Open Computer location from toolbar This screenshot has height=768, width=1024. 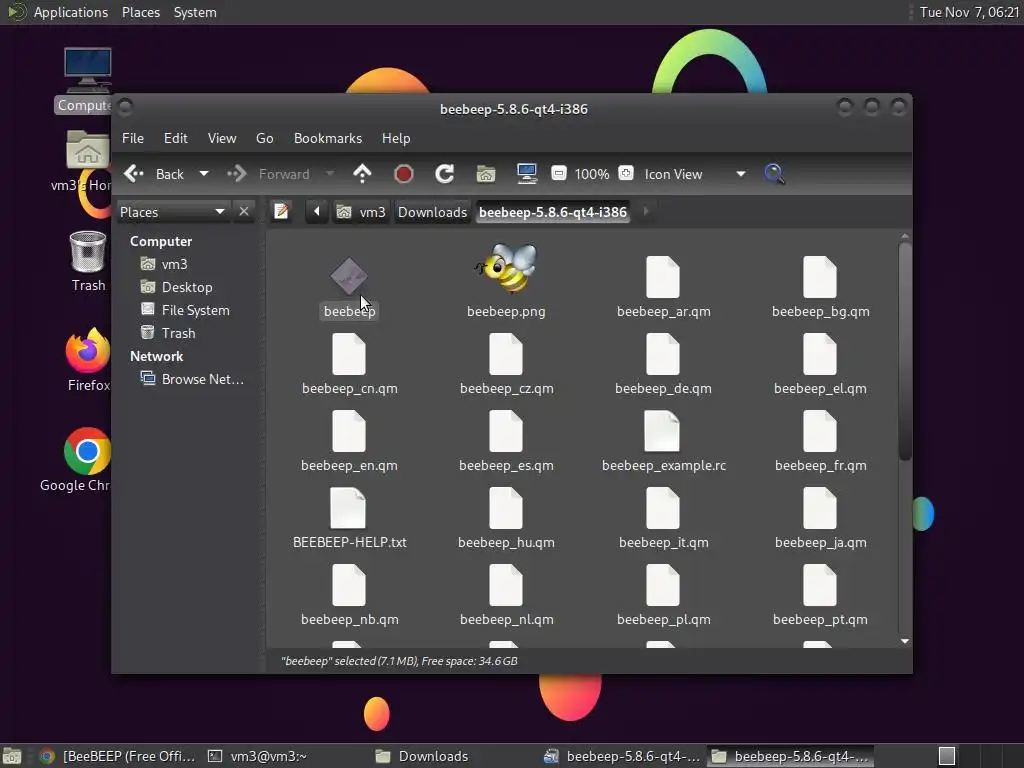point(526,174)
